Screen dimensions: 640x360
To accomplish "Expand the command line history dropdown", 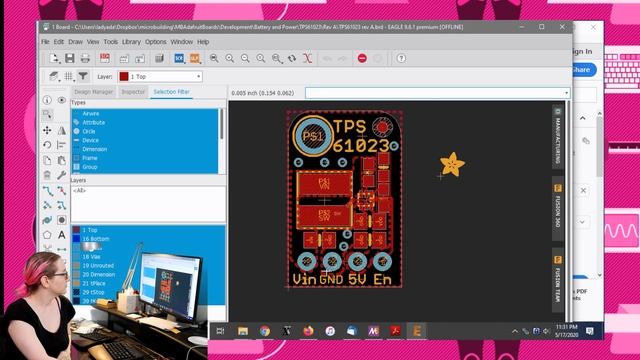I will coord(566,93).
